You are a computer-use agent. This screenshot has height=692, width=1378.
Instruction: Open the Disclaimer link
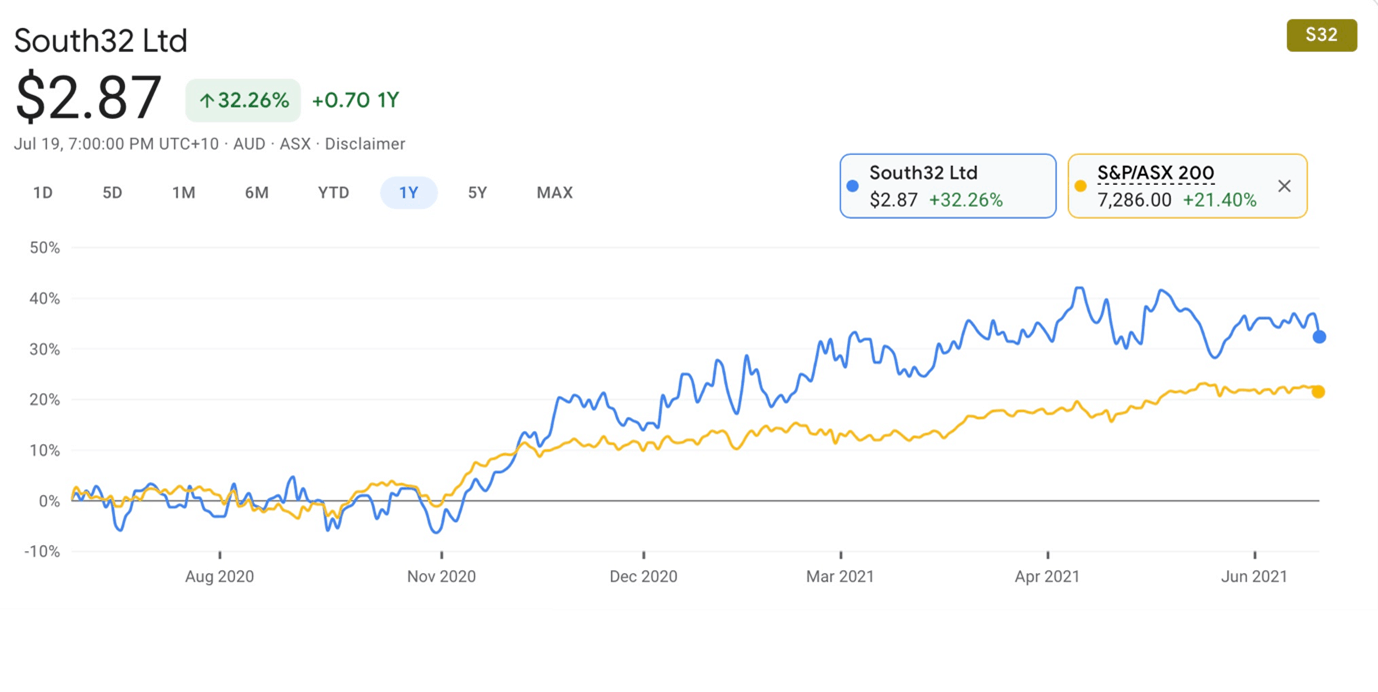[x=365, y=144]
